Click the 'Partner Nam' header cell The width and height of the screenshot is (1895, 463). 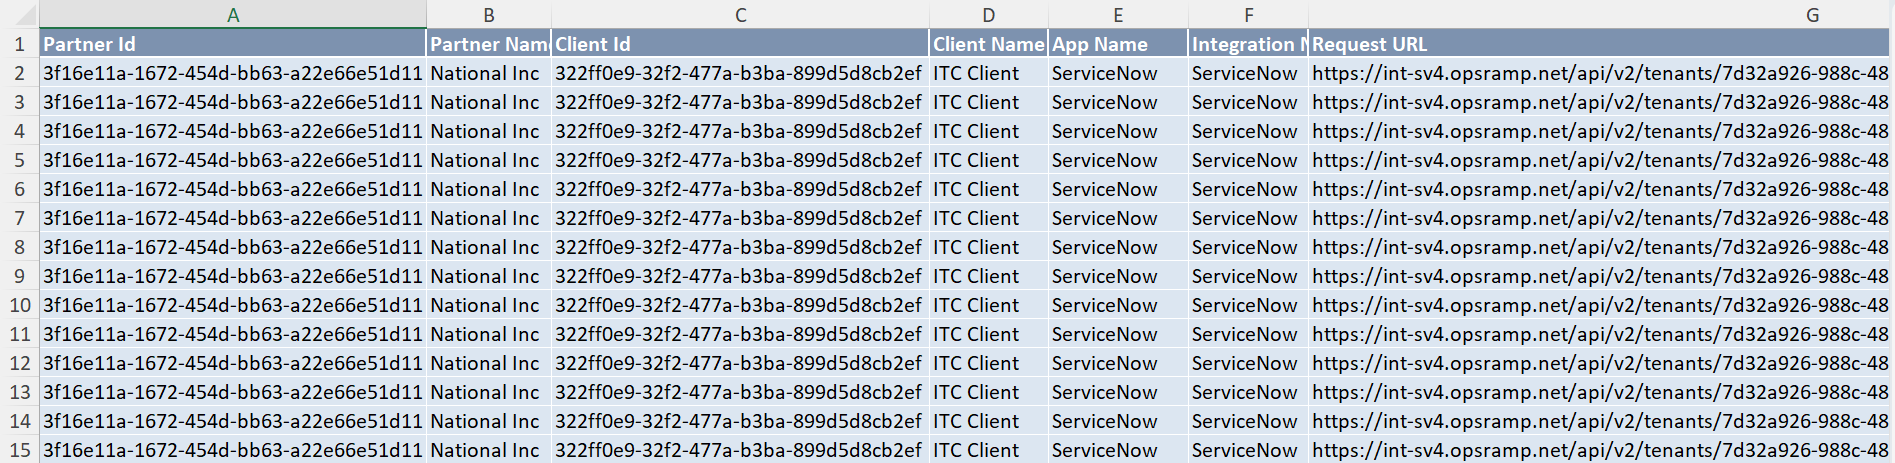489,44
